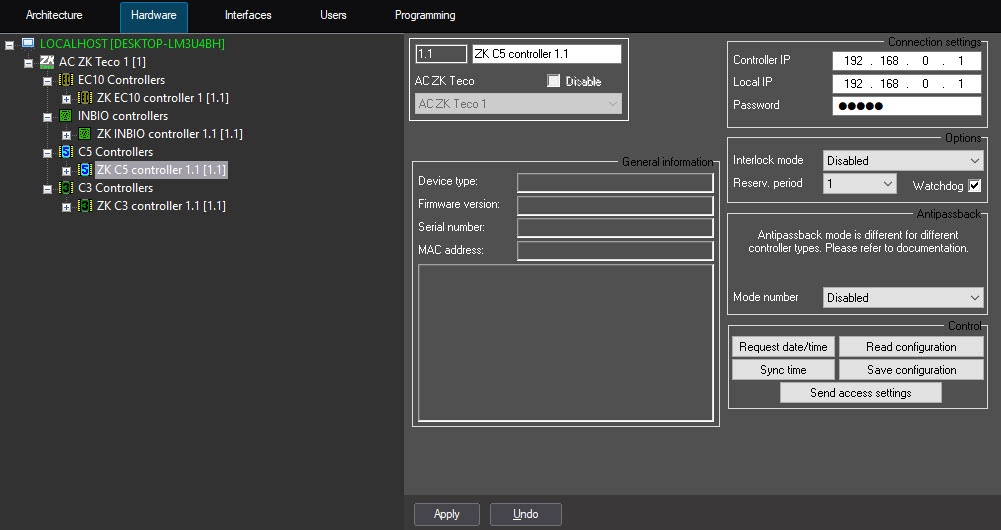Click the AC ZK Teco 1 icon
Viewport: 1001px width, 530px height.
[x=47, y=62]
